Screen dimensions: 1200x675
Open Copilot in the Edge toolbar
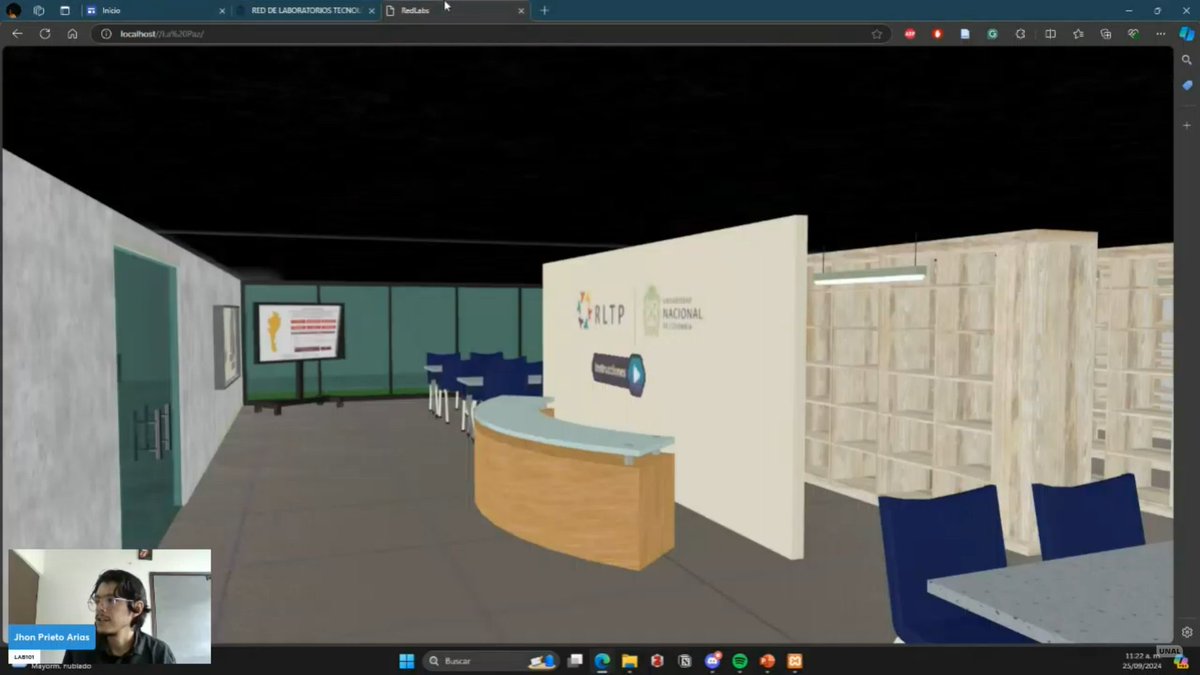click(x=1187, y=33)
